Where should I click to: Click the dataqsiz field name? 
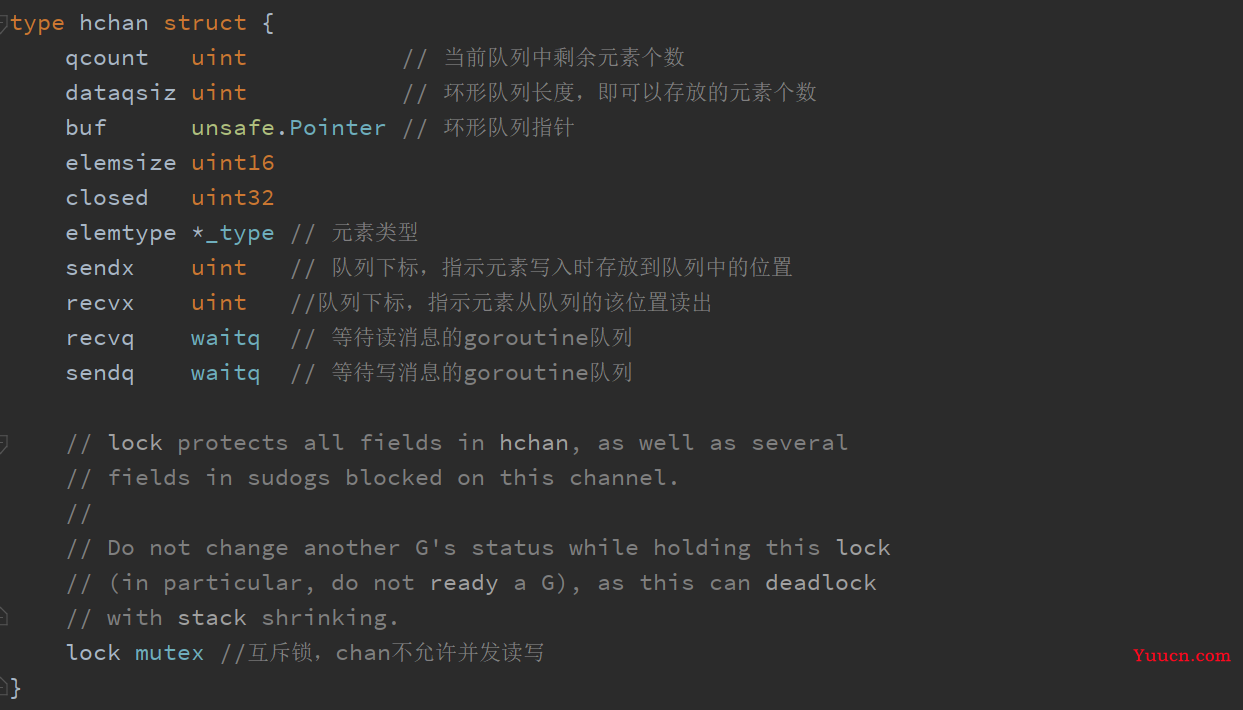coord(121,93)
